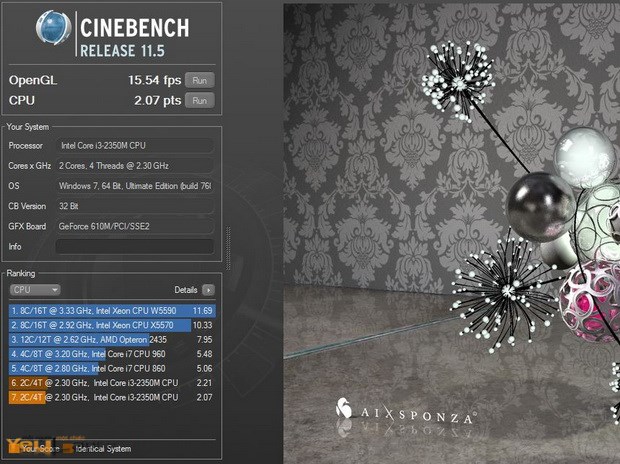This screenshot has height=464, width=620.
Task: Select the AMD Opteron 2435 ranking row
Action: [111, 339]
